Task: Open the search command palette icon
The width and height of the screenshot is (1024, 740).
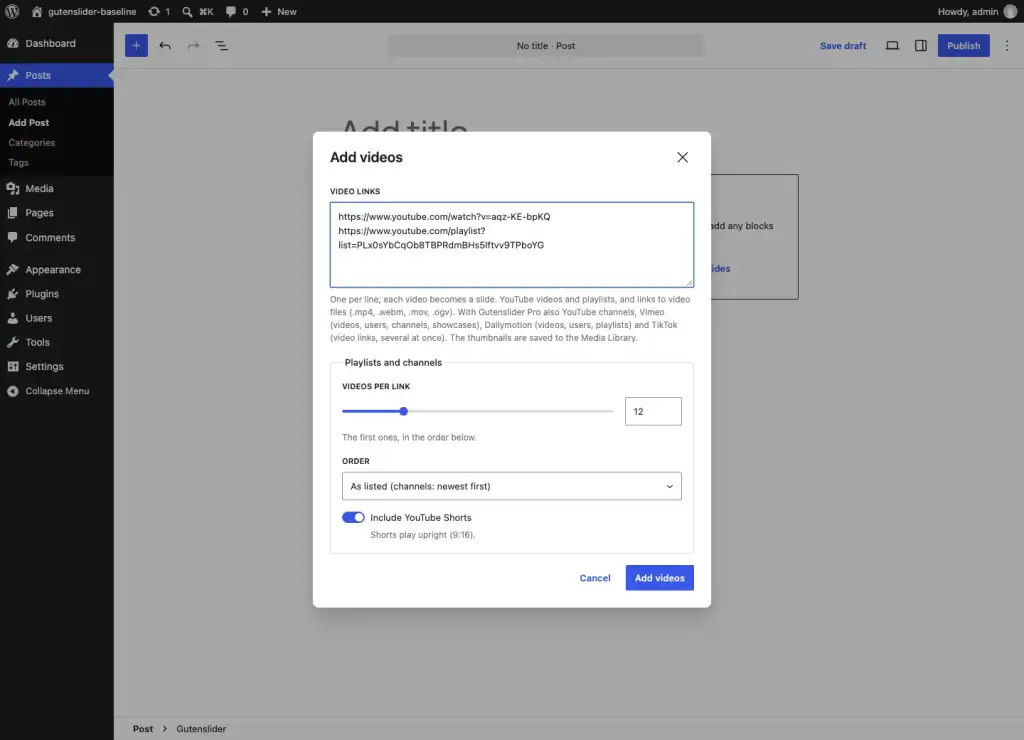Action: point(187,11)
